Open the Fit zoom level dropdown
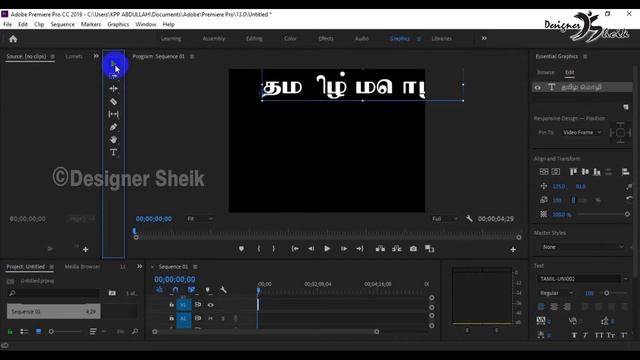 199,219
